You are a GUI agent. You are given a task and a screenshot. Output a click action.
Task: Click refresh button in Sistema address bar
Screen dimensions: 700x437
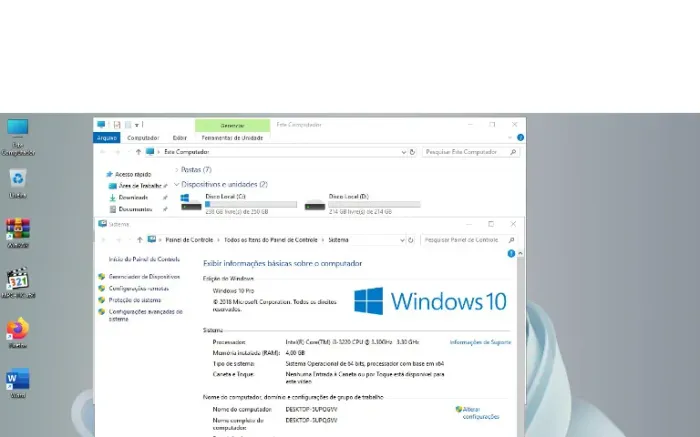point(411,240)
